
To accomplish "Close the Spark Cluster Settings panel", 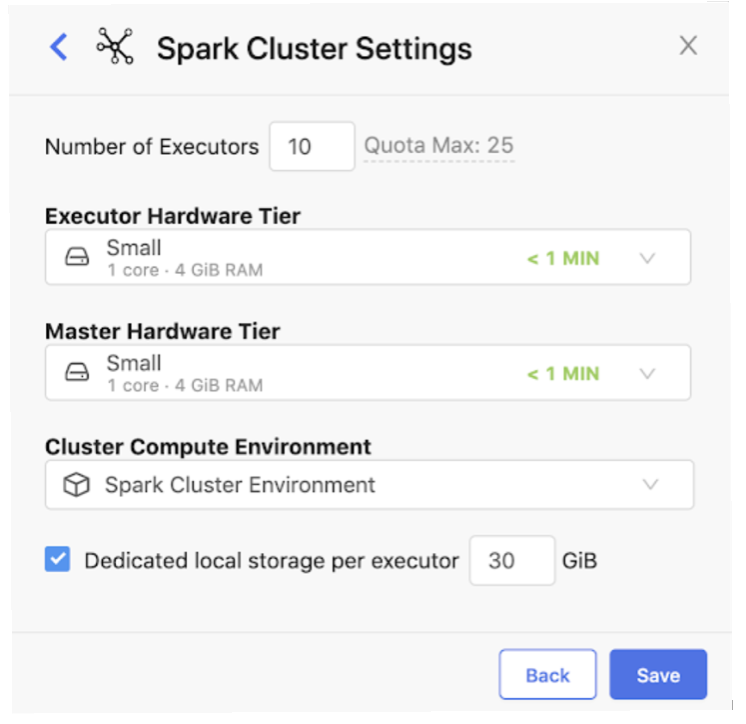I will click(x=688, y=45).
